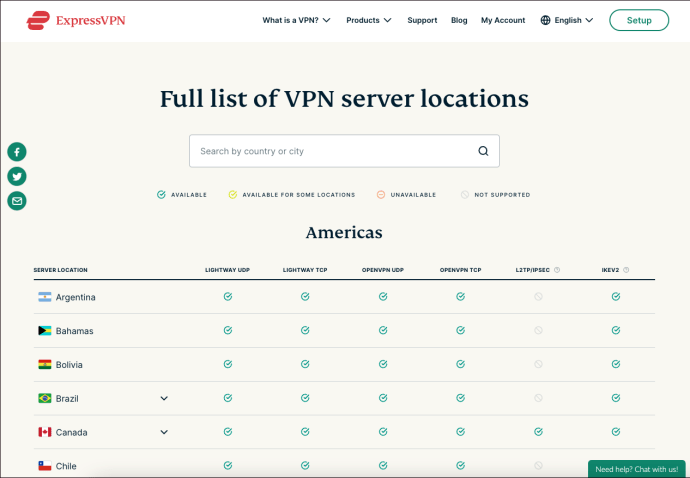Click the Canada flag icon
This screenshot has height=478, width=690.
pos(44,432)
